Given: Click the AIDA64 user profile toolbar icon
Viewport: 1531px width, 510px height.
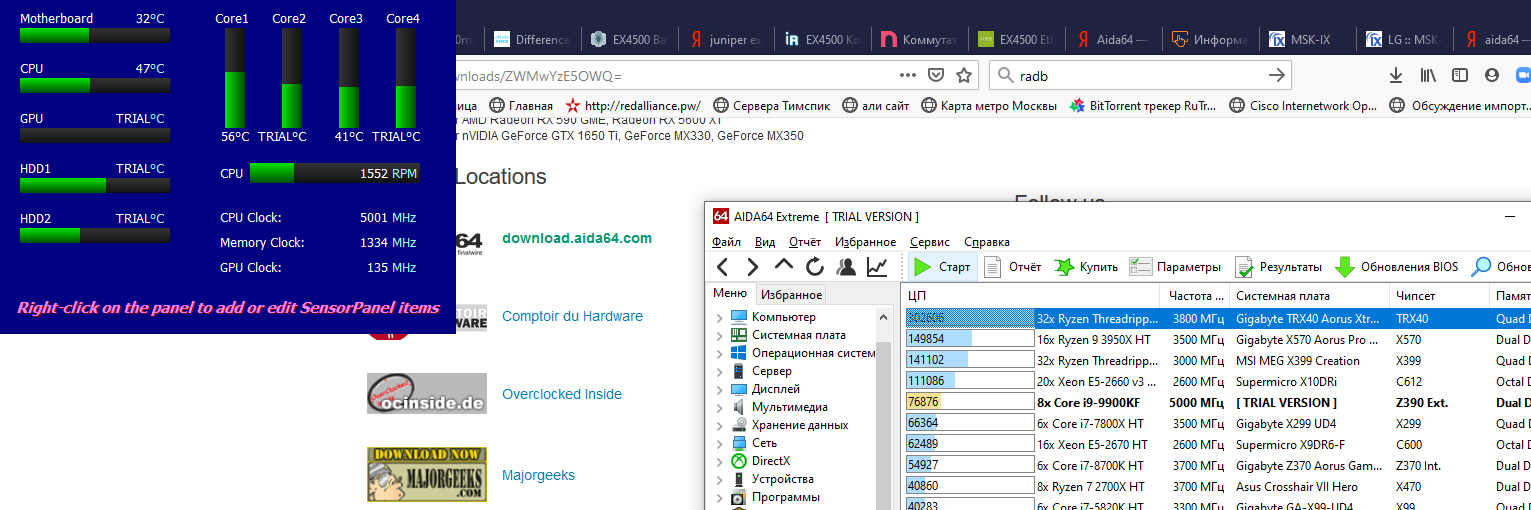Looking at the screenshot, I should click(x=846, y=267).
